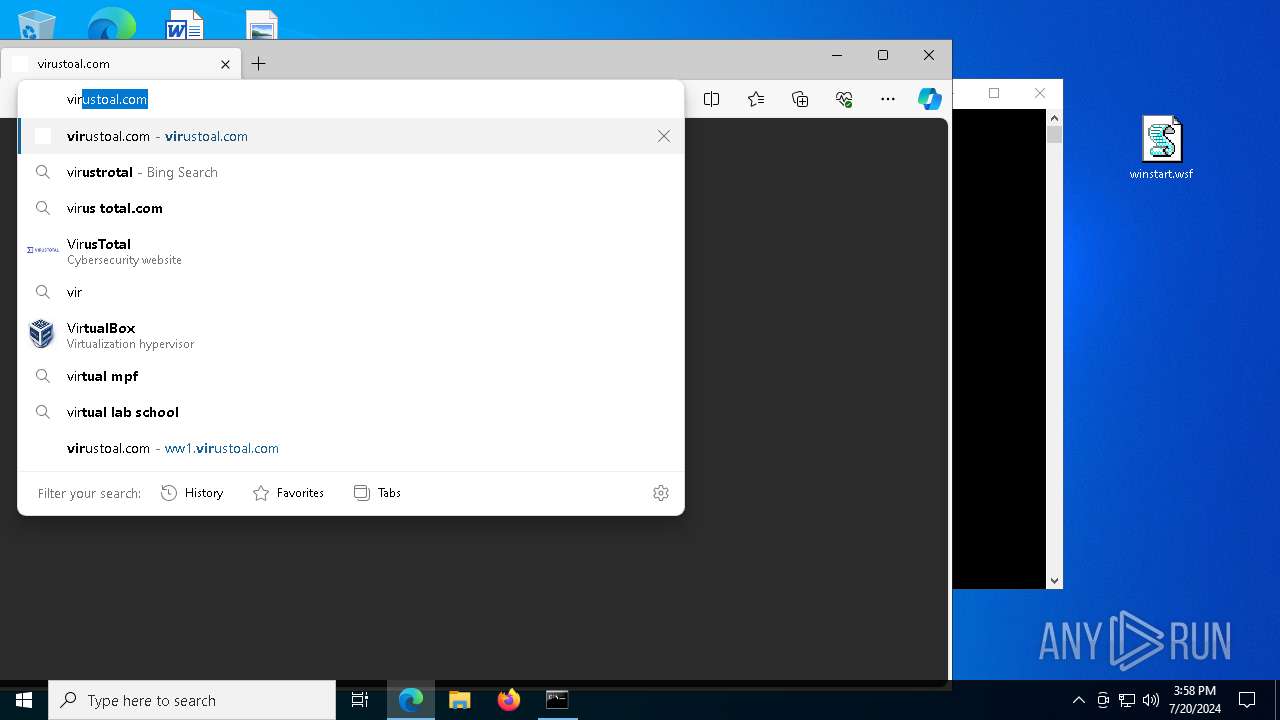Open Edge Settings and more menu

pyautogui.click(x=888, y=99)
